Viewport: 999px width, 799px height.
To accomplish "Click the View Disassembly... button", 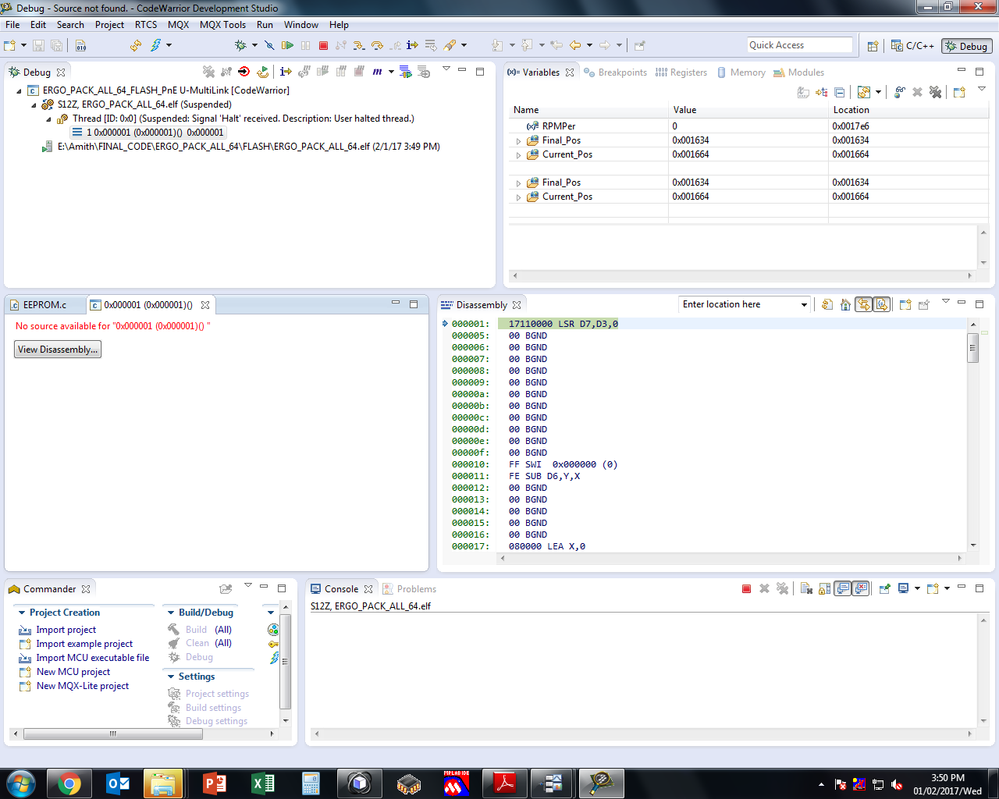I will pyautogui.click(x=58, y=349).
